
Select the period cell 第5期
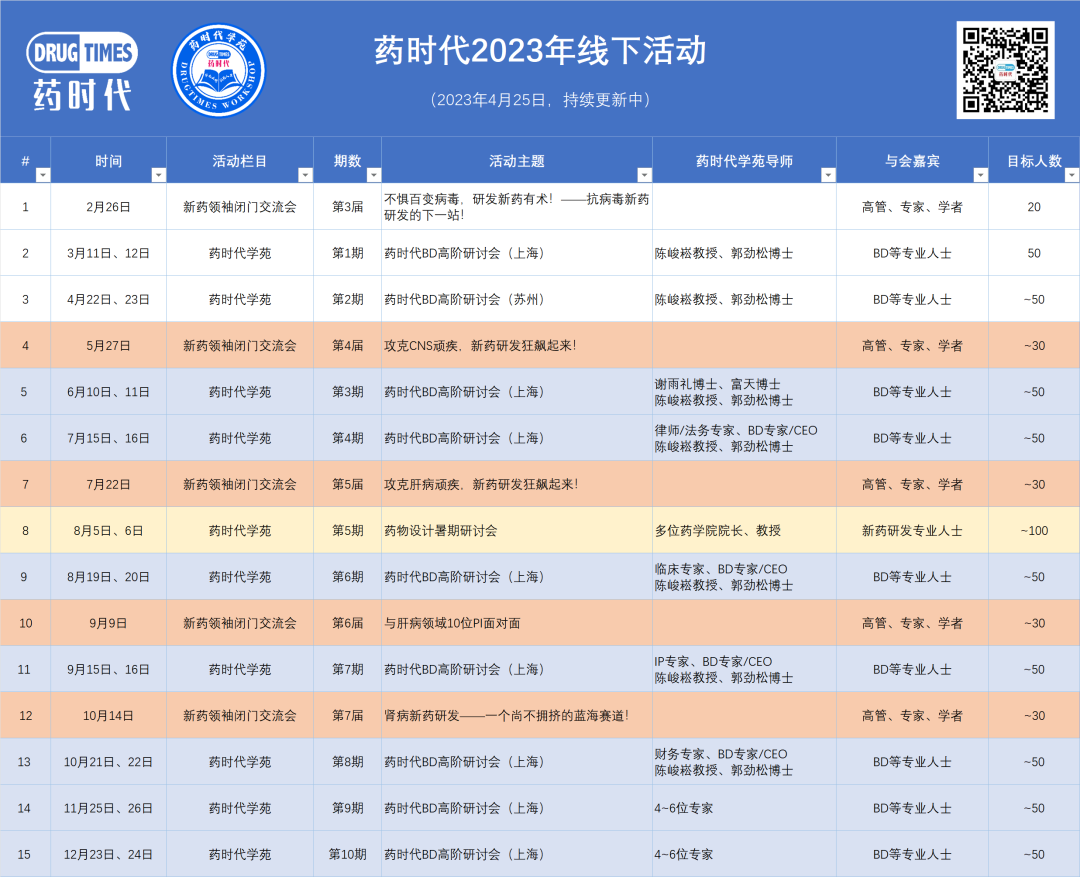347,530
